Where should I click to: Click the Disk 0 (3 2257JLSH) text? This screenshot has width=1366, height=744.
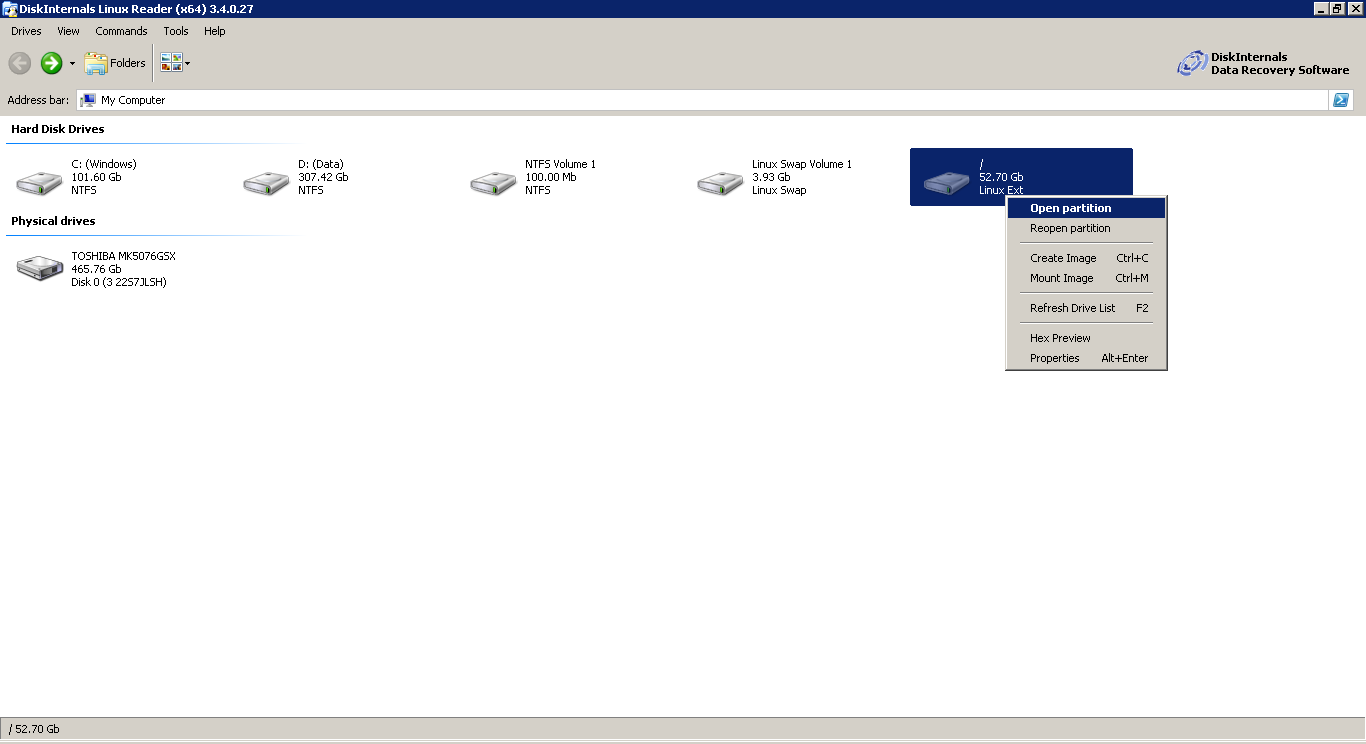pyautogui.click(x=119, y=282)
